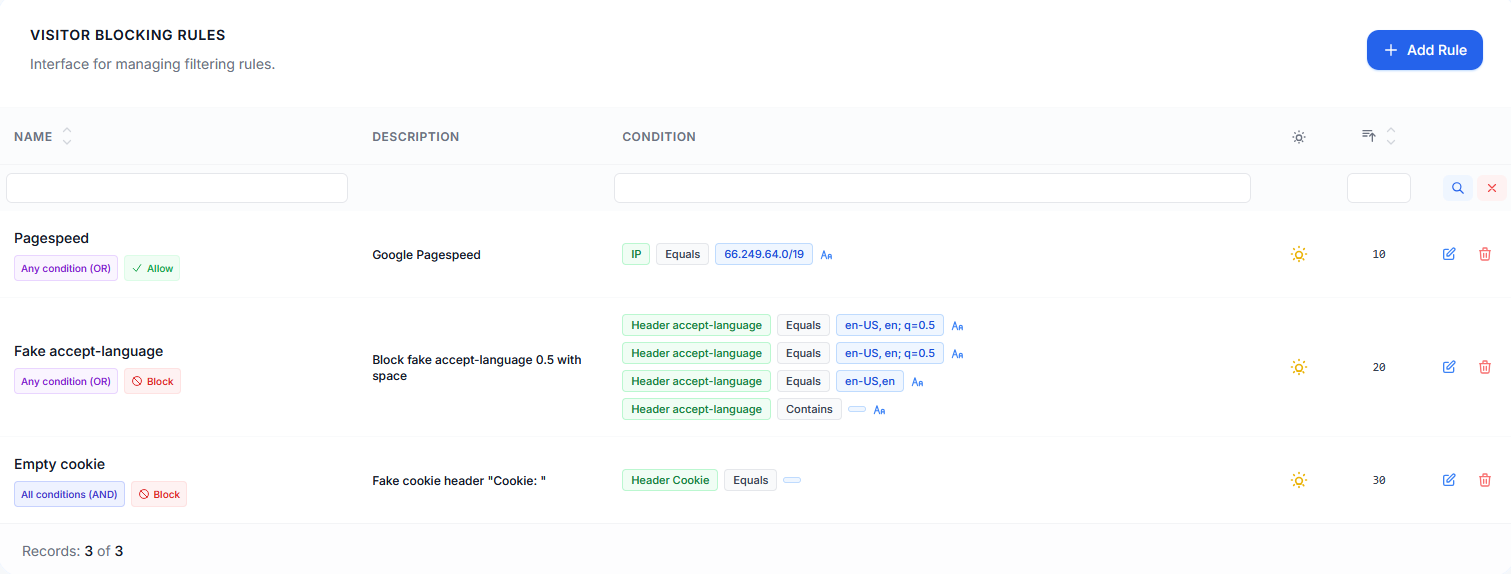Focus the Name filter input field

pos(177,188)
